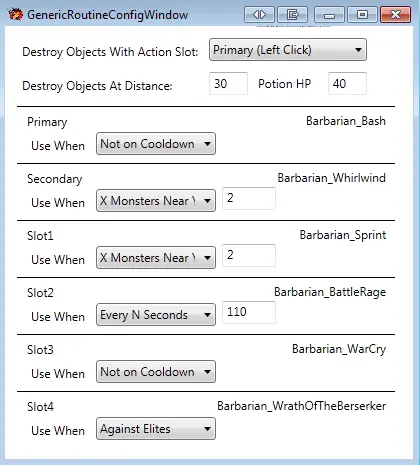Click the app icon in the title bar
This screenshot has height=465, width=420.
click(15, 15)
